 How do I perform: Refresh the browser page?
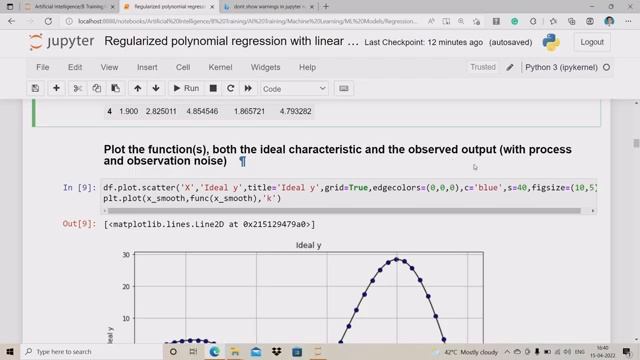tap(48, 21)
